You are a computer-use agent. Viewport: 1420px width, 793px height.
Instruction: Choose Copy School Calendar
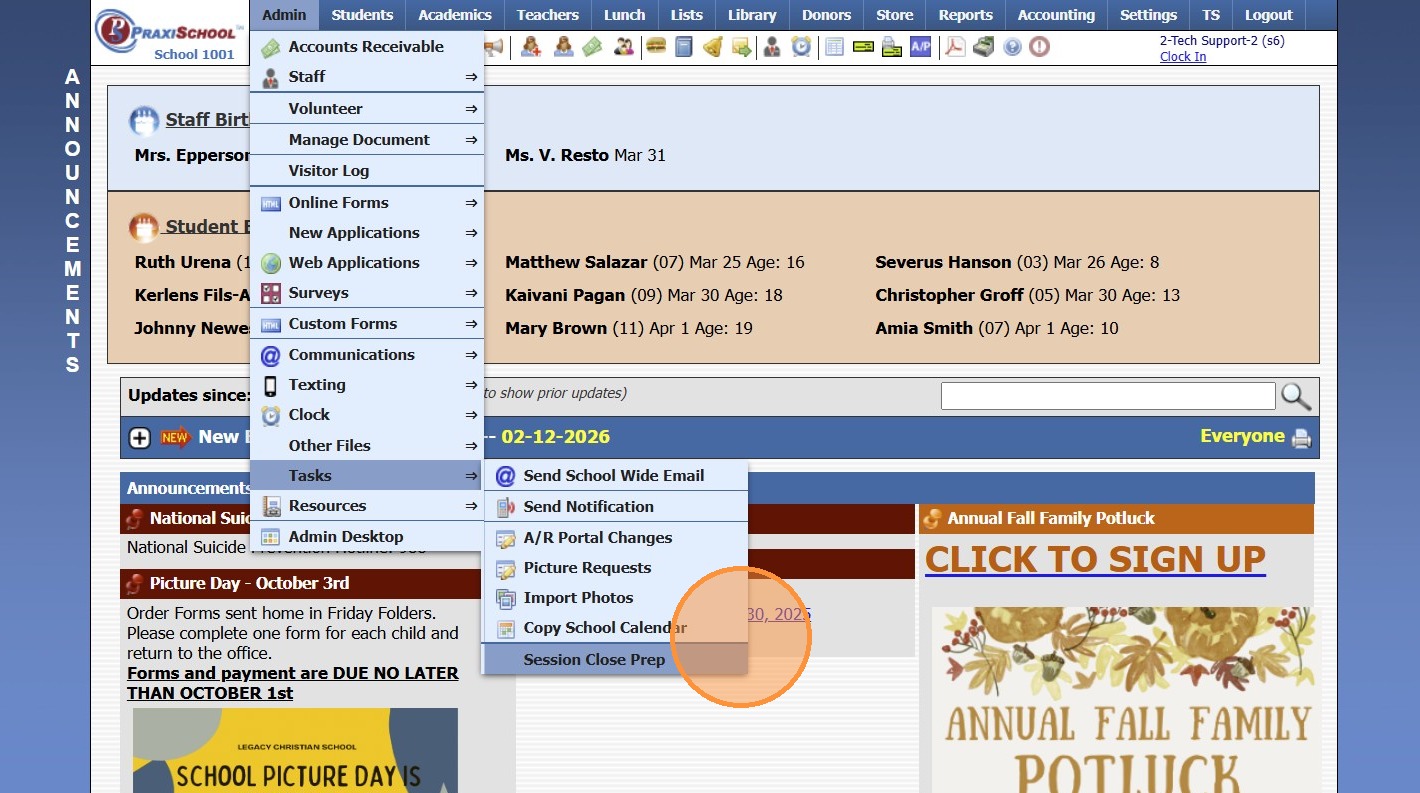pos(616,628)
